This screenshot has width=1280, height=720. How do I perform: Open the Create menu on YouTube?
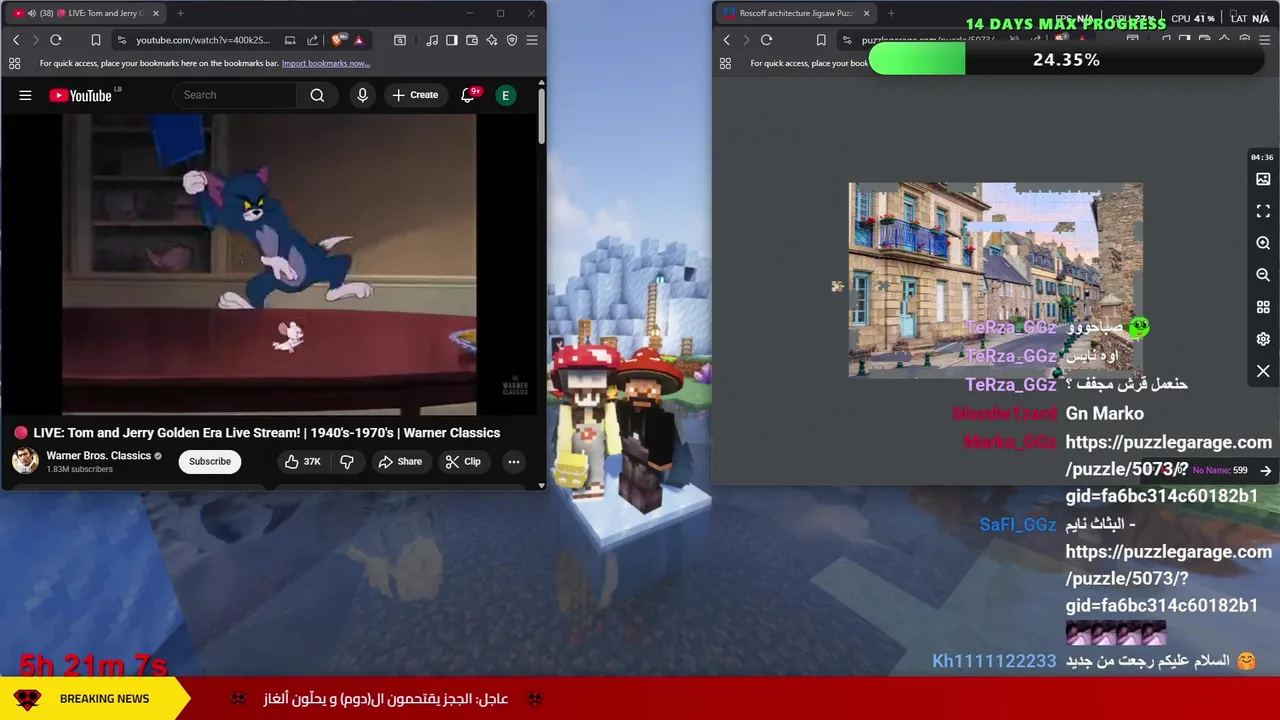tap(415, 95)
